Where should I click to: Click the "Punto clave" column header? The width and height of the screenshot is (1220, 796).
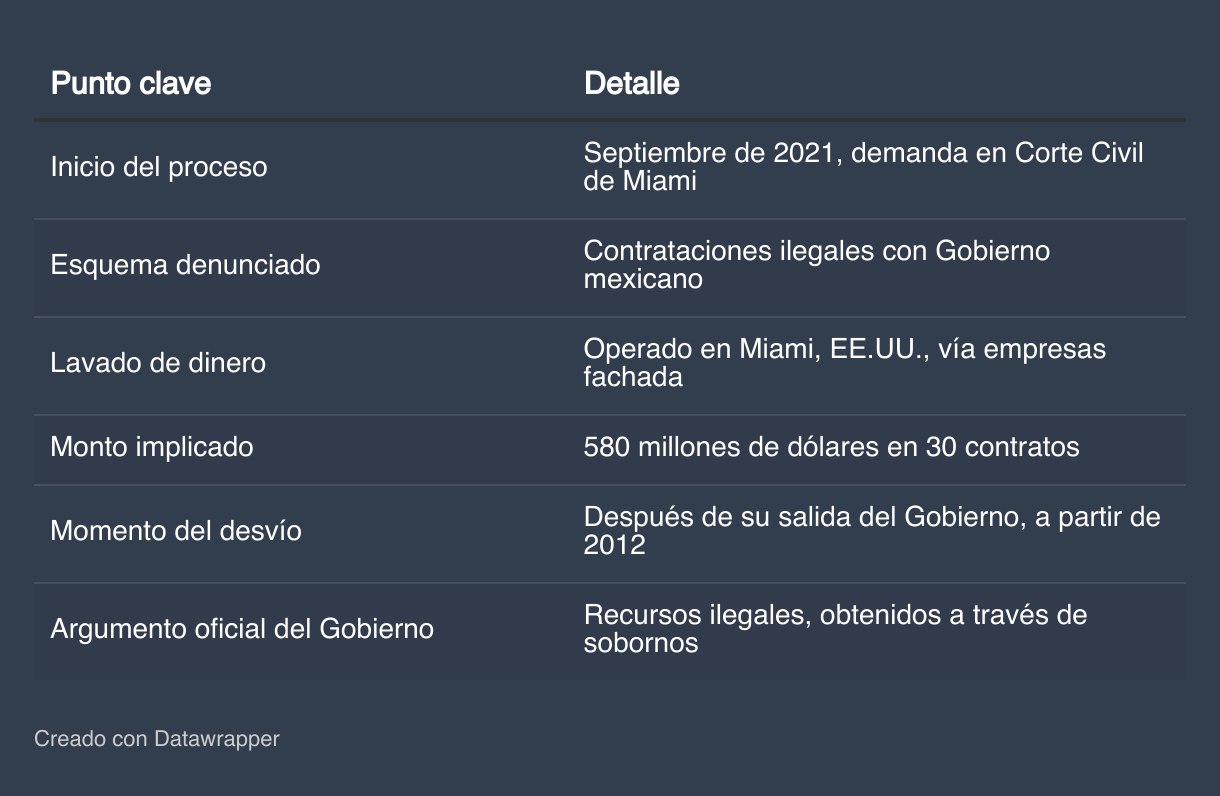pyautogui.click(x=131, y=83)
